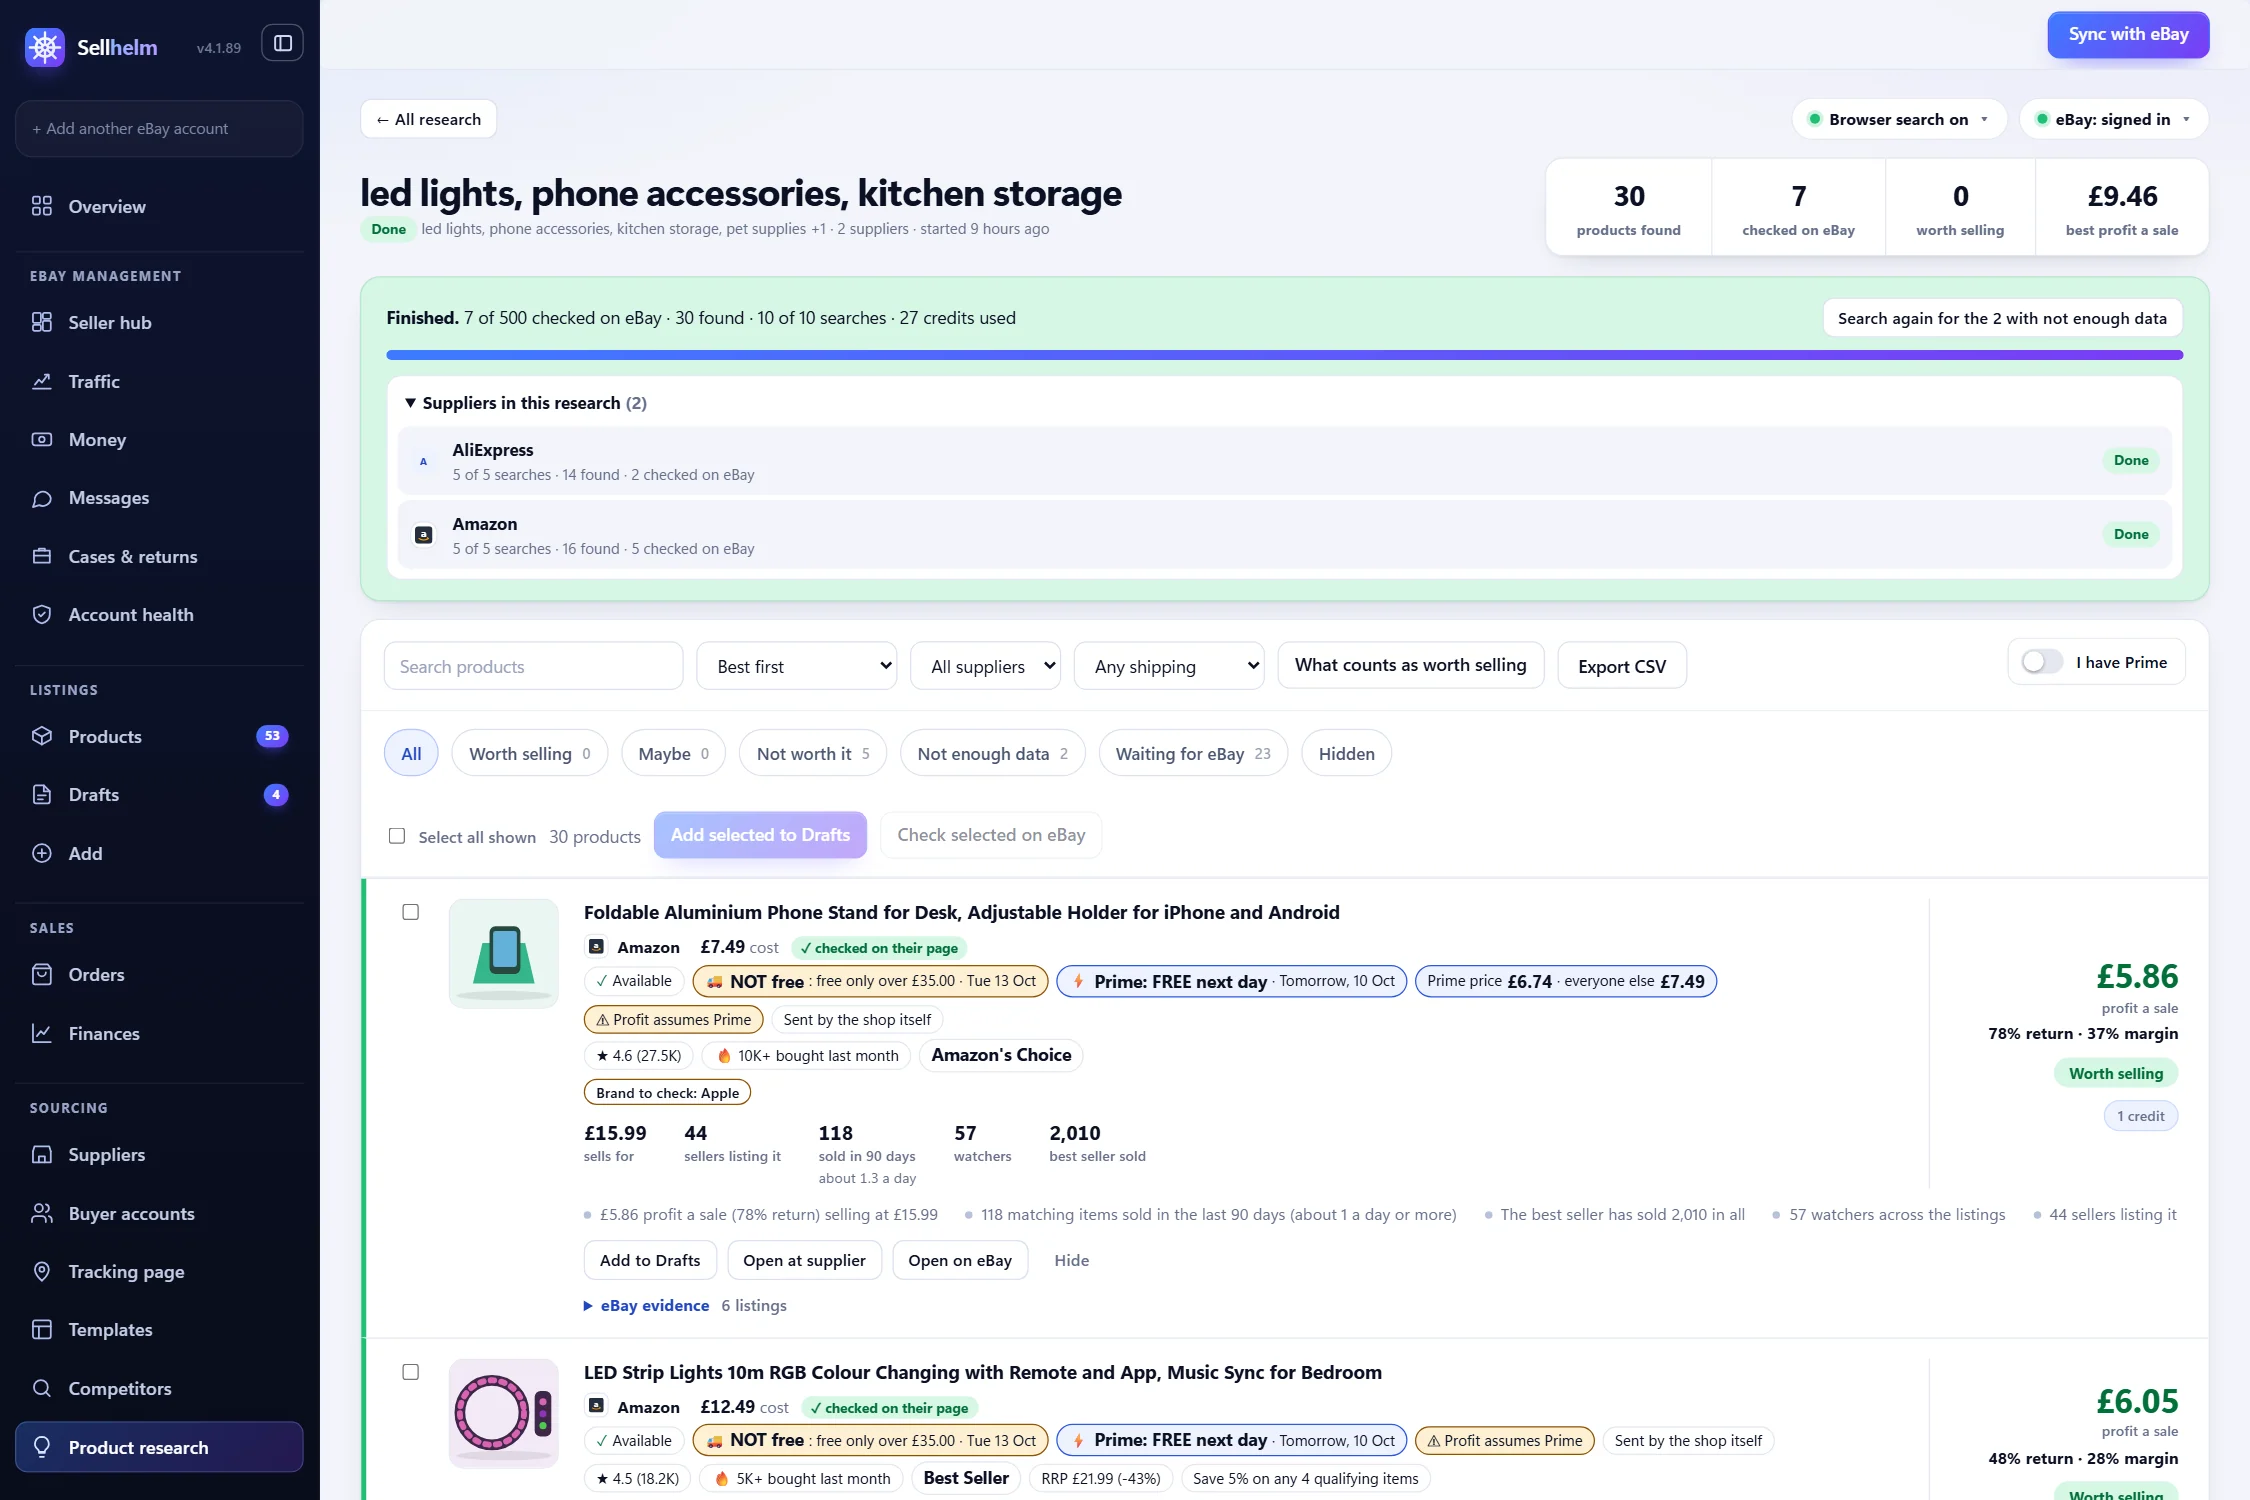Click Export CSV button
The height and width of the screenshot is (1500, 2250).
click(1622, 666)
